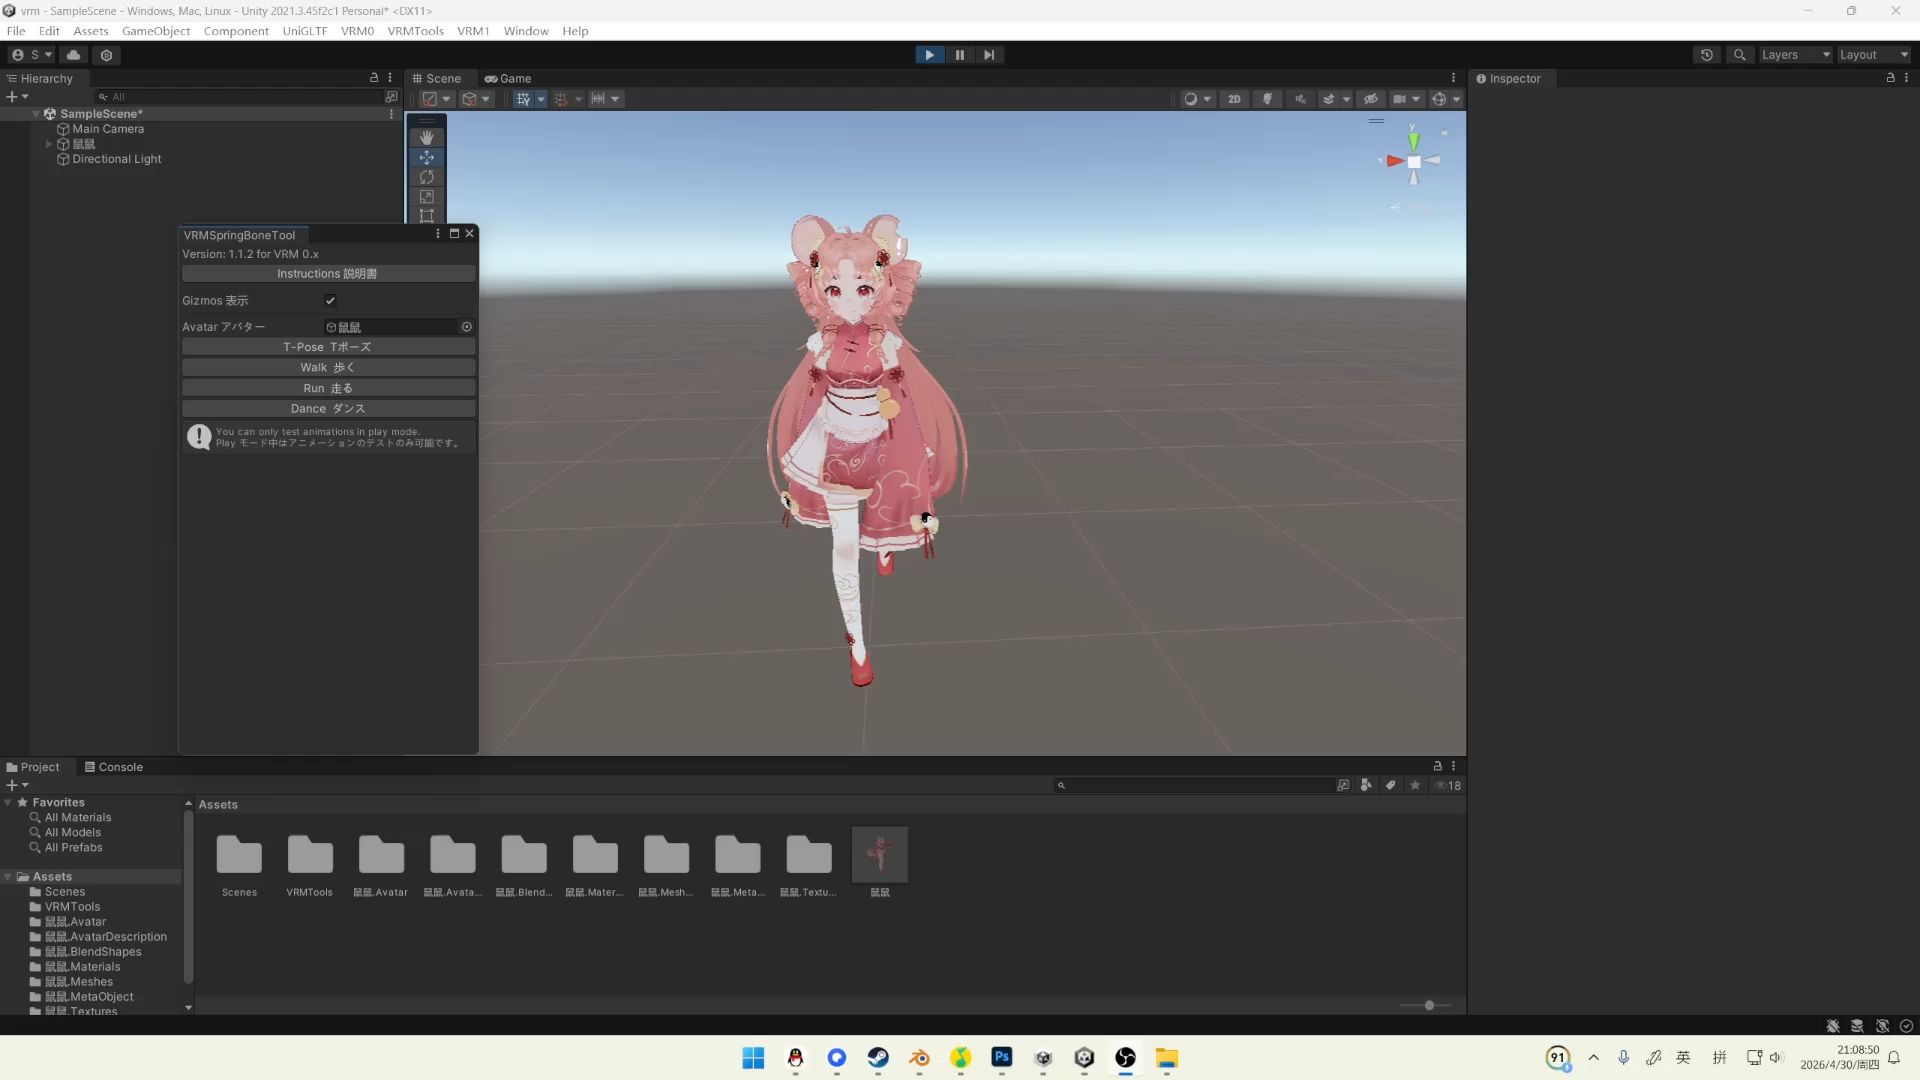Select the Scale tool in Scene
This screenshot has width=1920, height=1080.
[427, 197]
